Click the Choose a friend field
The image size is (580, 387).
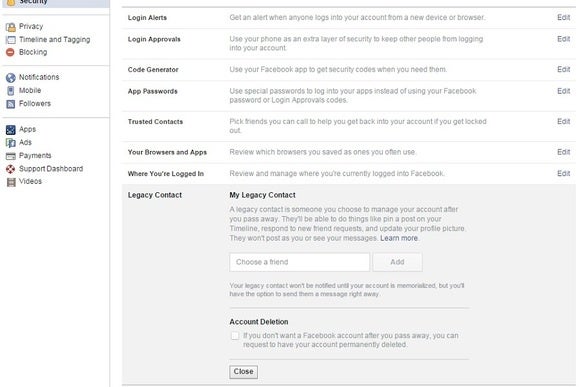[x=299, y=262]
